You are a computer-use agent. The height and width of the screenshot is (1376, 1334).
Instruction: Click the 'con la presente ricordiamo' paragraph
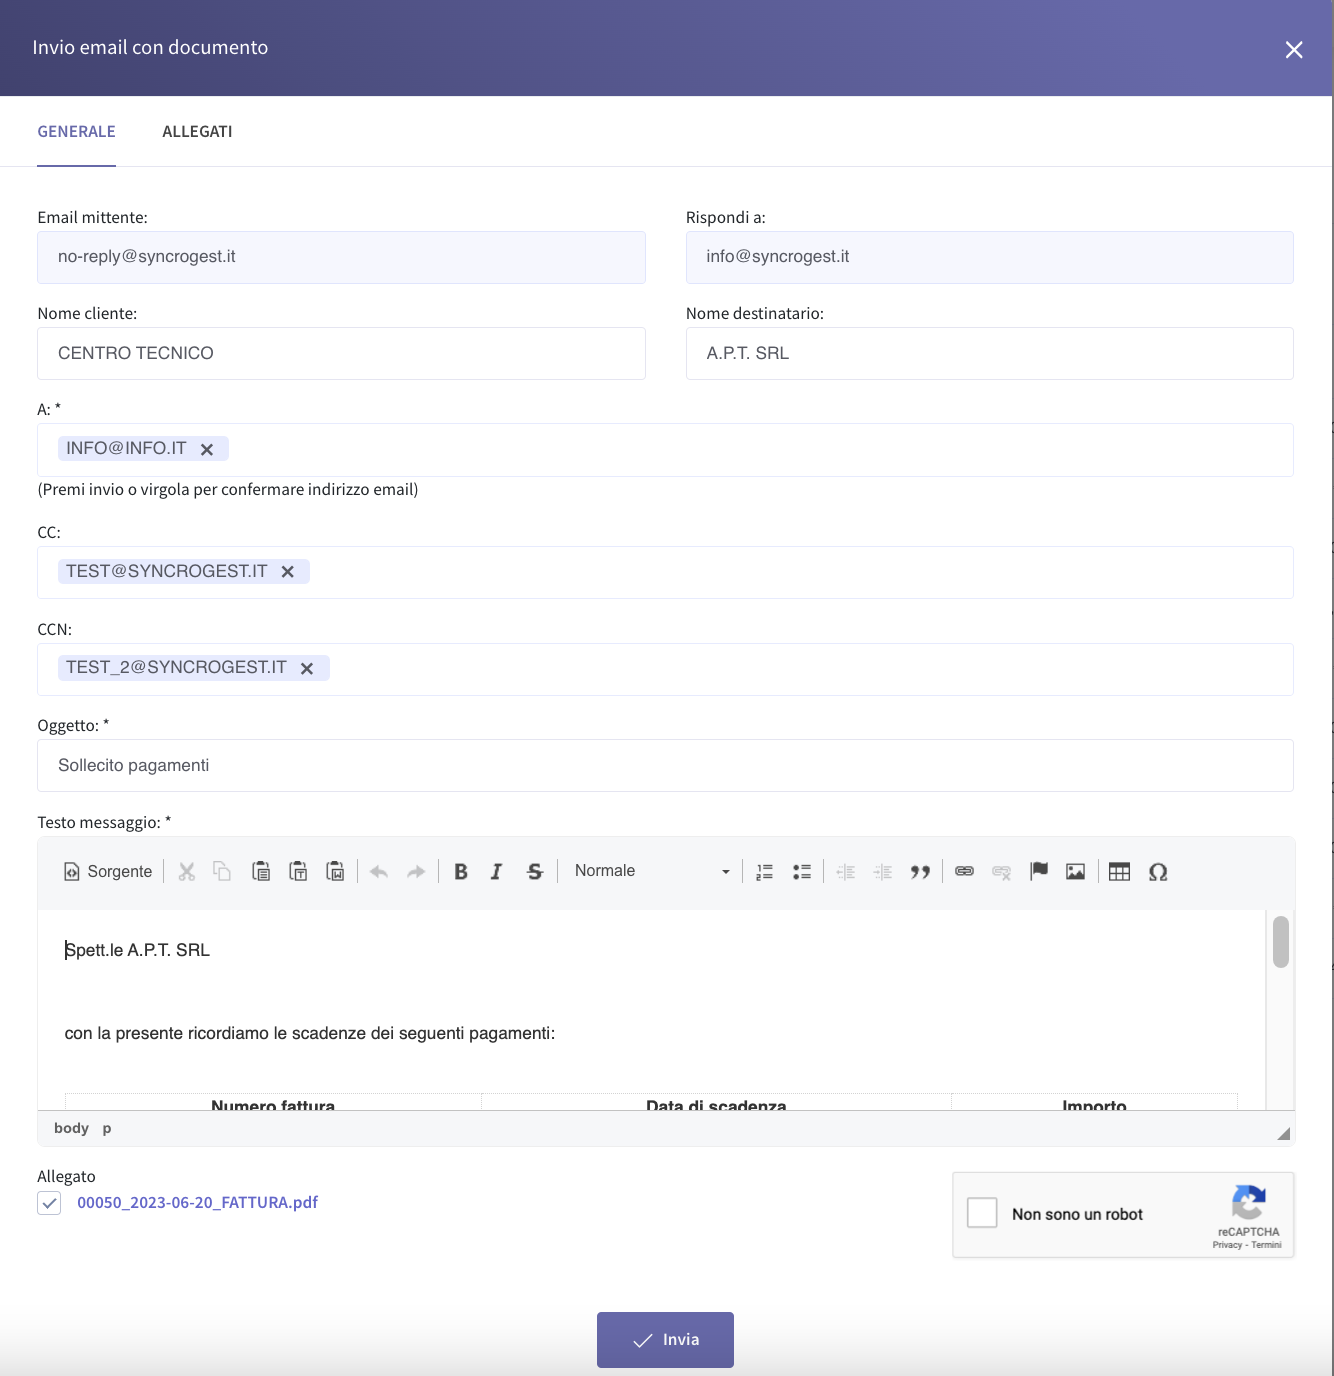[x=309, y=1033]
